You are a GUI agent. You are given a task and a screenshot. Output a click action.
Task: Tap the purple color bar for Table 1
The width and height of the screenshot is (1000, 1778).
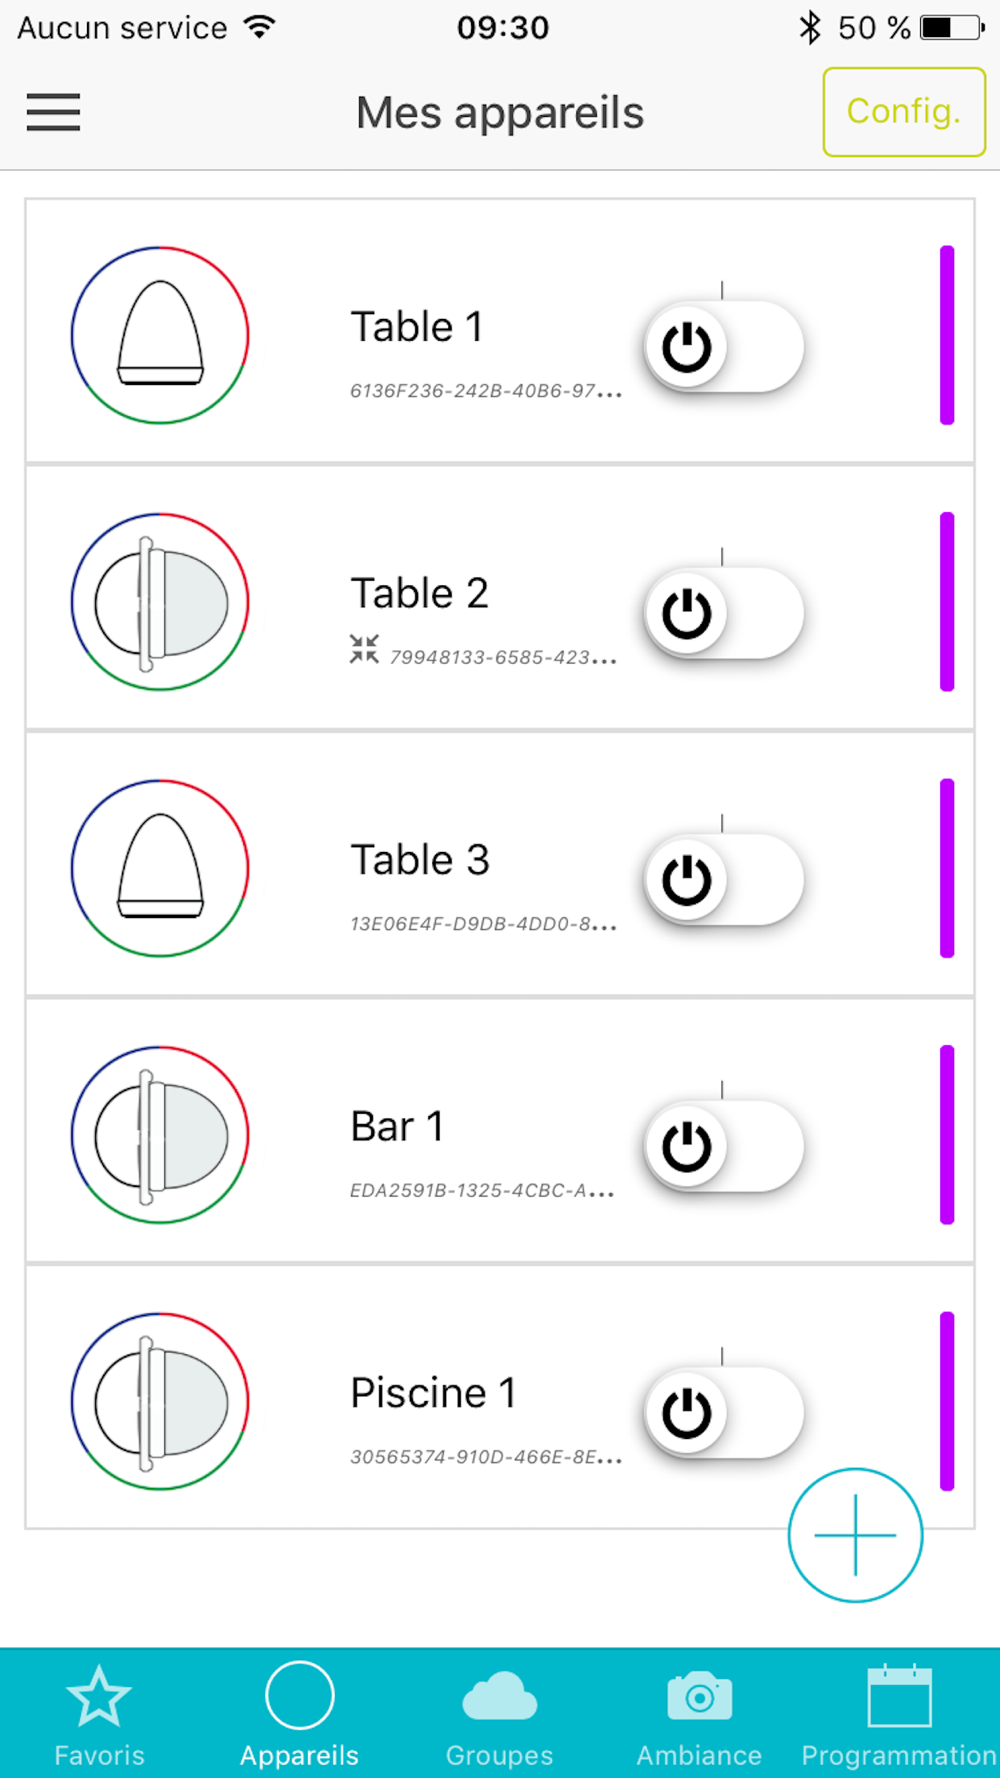pyautogui.click(x=947, y=335)
